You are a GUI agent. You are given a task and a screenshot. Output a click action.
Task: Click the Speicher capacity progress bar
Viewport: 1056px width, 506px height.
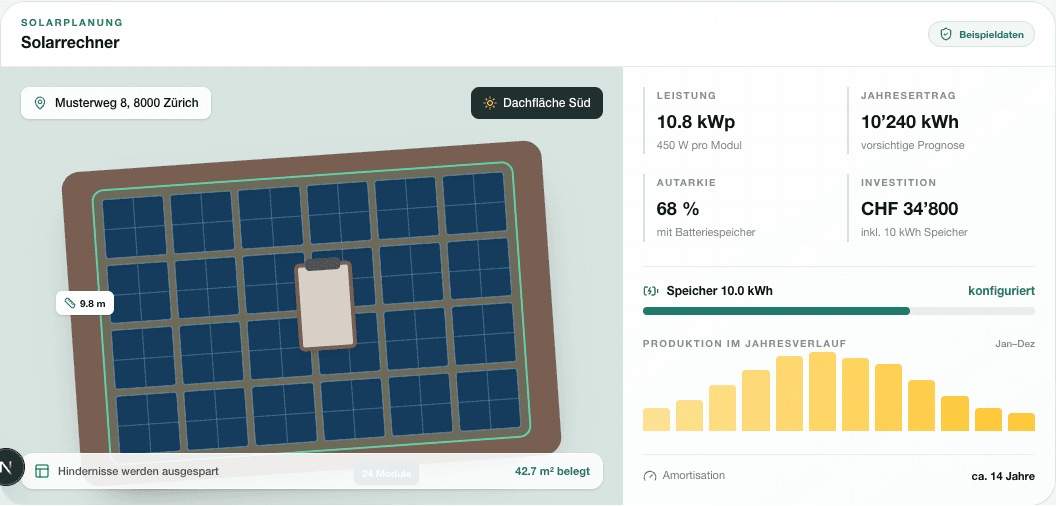pos(838,311)
